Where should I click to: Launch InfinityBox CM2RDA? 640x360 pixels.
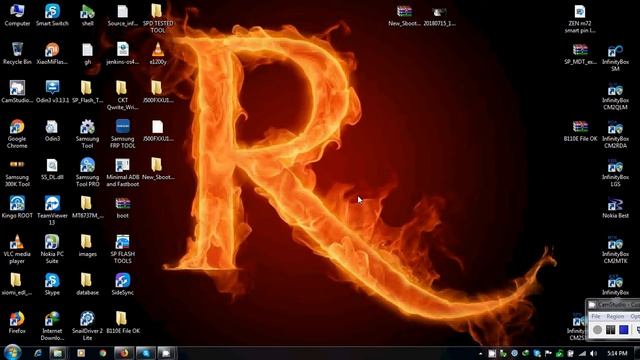pyautogui.click(x=615, y=133)
